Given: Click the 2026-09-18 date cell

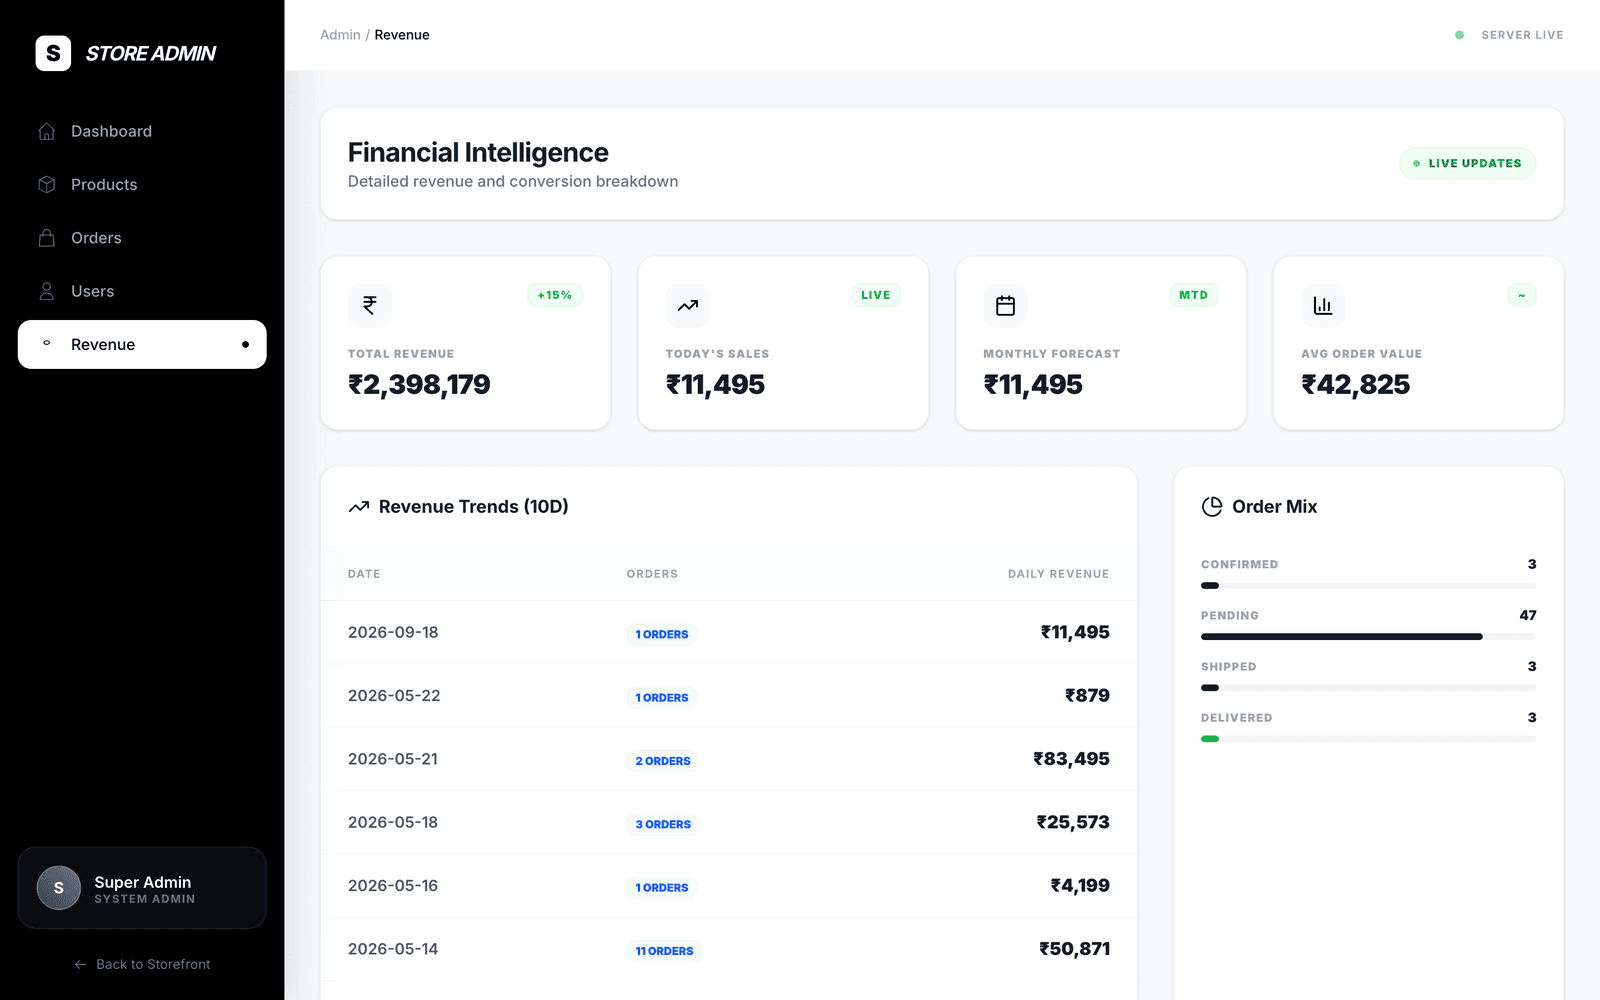Looking at the screenshot, I should click(393, 632).
